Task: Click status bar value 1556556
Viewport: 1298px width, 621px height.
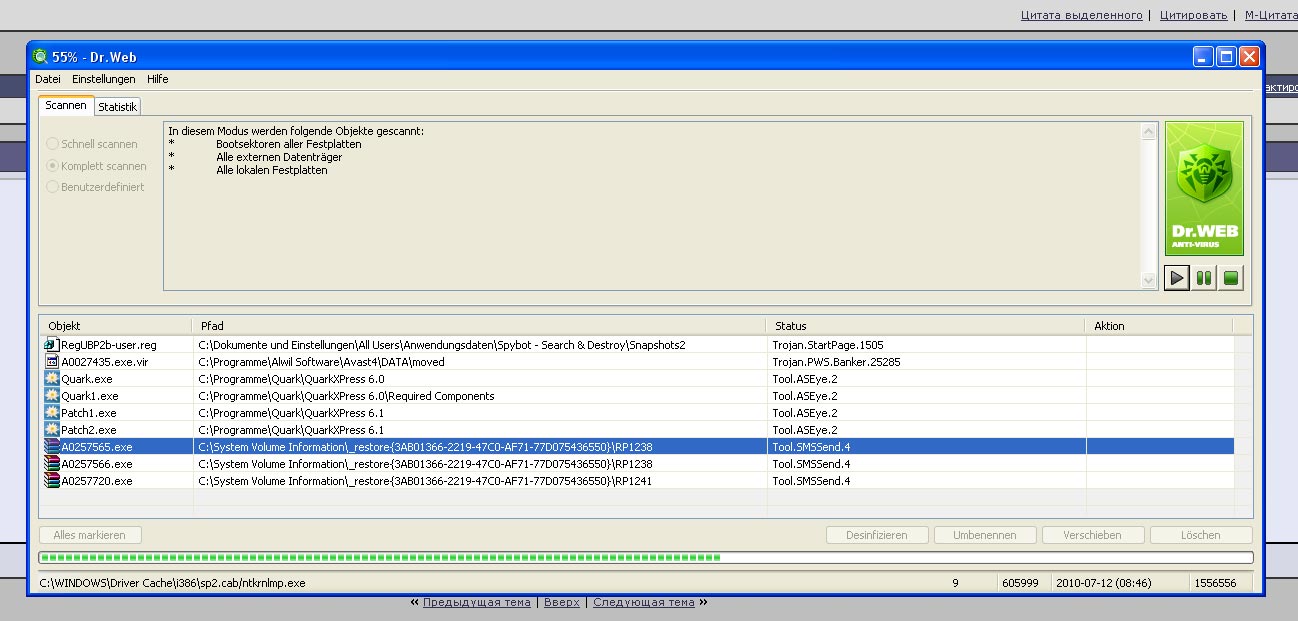Action: (1215, 582)
